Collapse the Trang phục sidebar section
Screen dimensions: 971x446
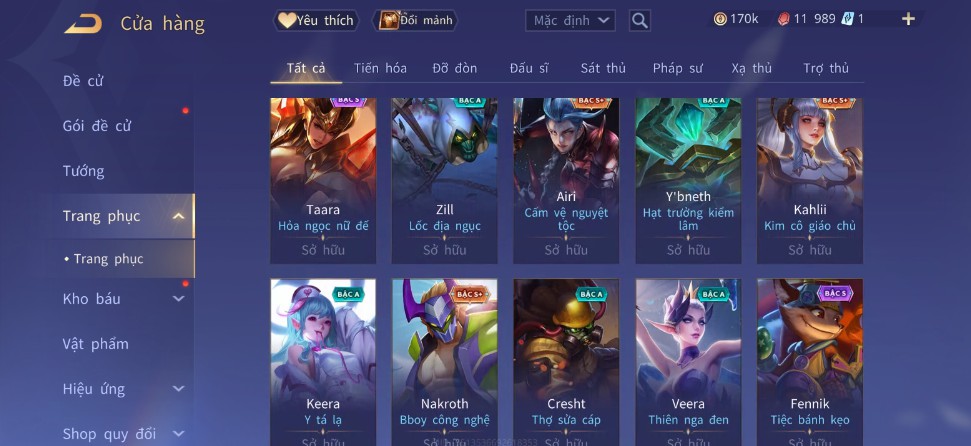coord(178,216)
